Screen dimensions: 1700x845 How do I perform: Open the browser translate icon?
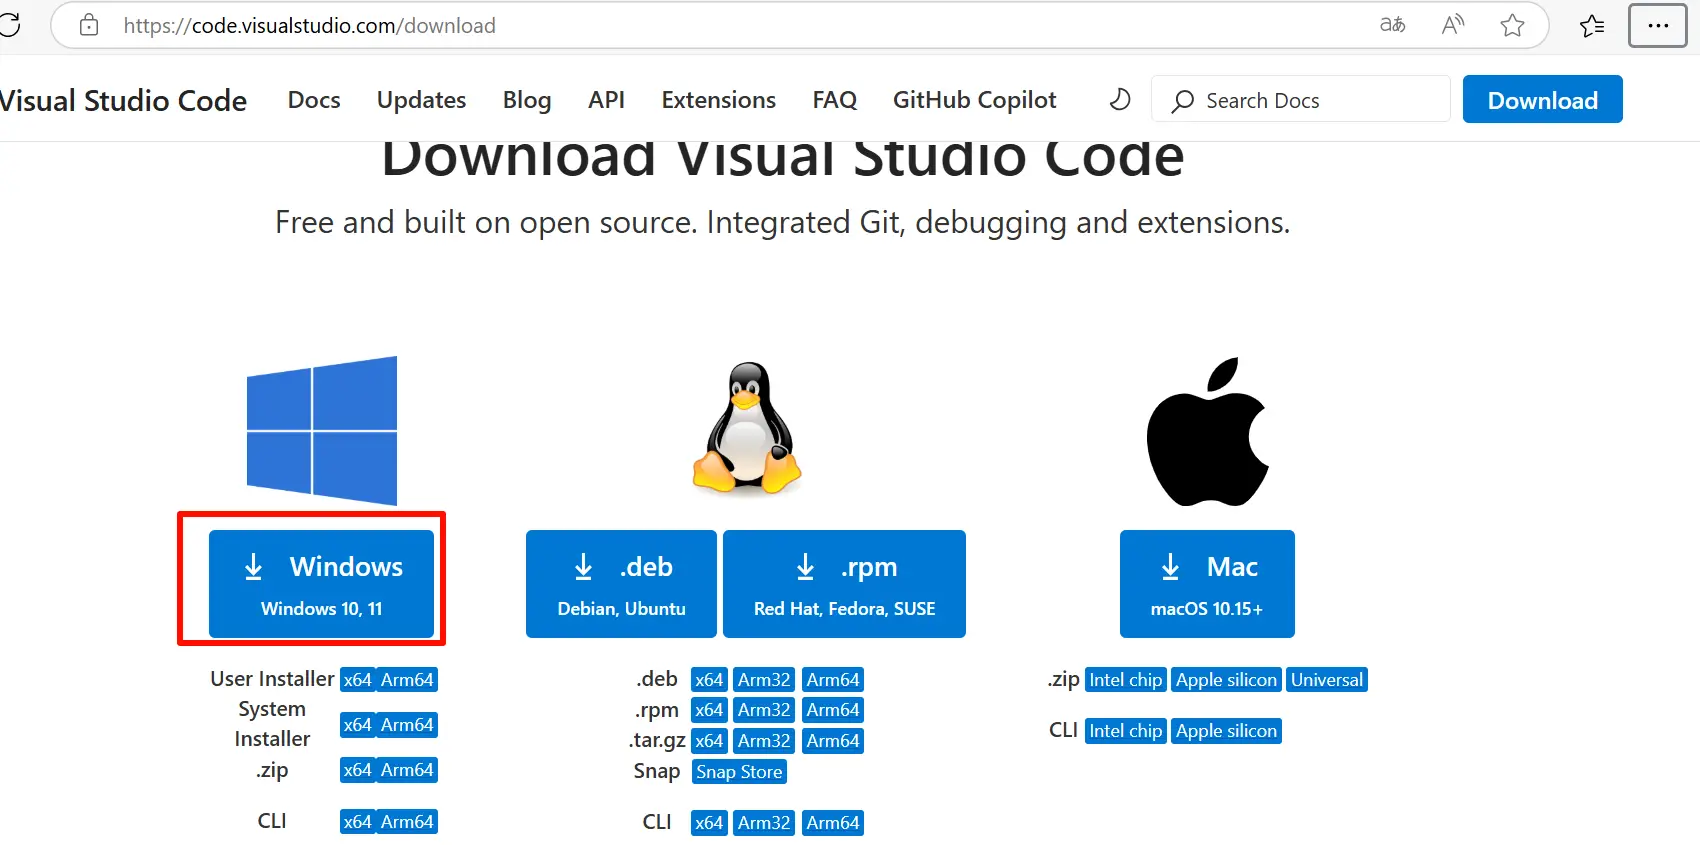(1392, 25)
